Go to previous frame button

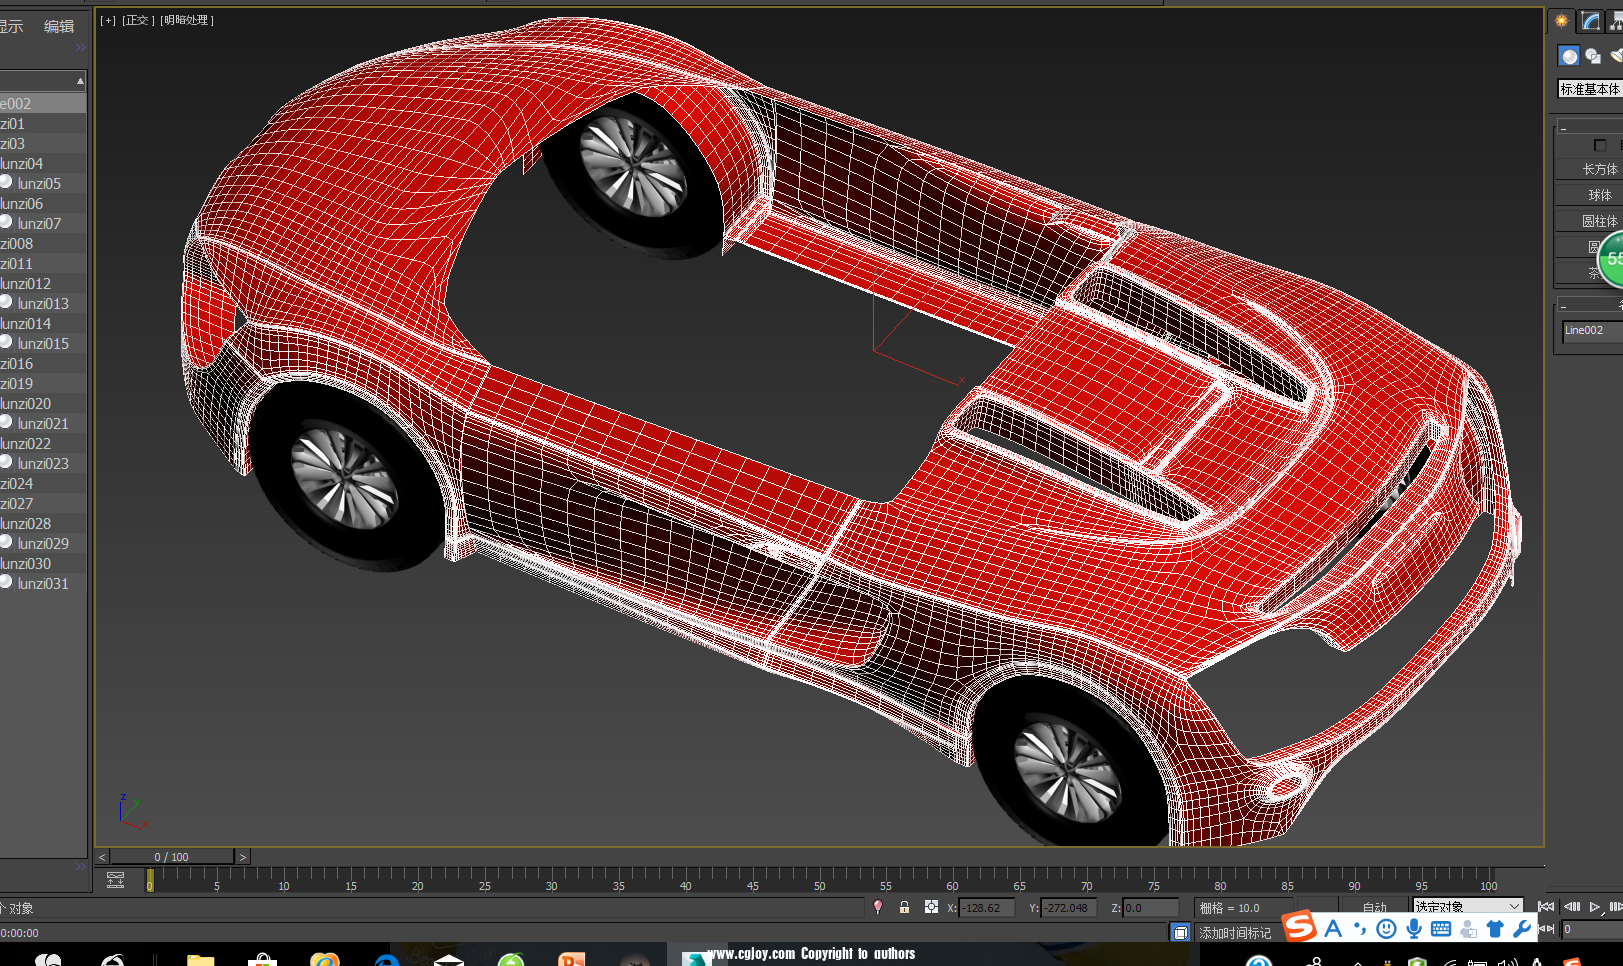click(1572, 907)
